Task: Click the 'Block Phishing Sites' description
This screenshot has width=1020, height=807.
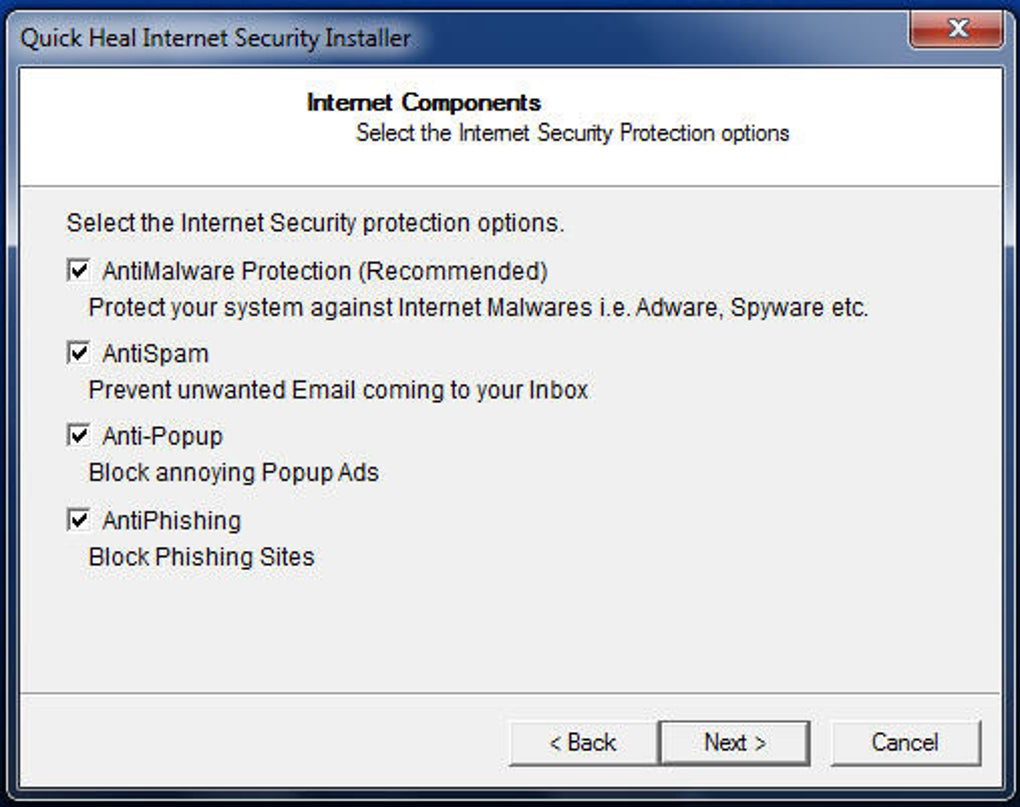Action: click(x=201, y=557)
